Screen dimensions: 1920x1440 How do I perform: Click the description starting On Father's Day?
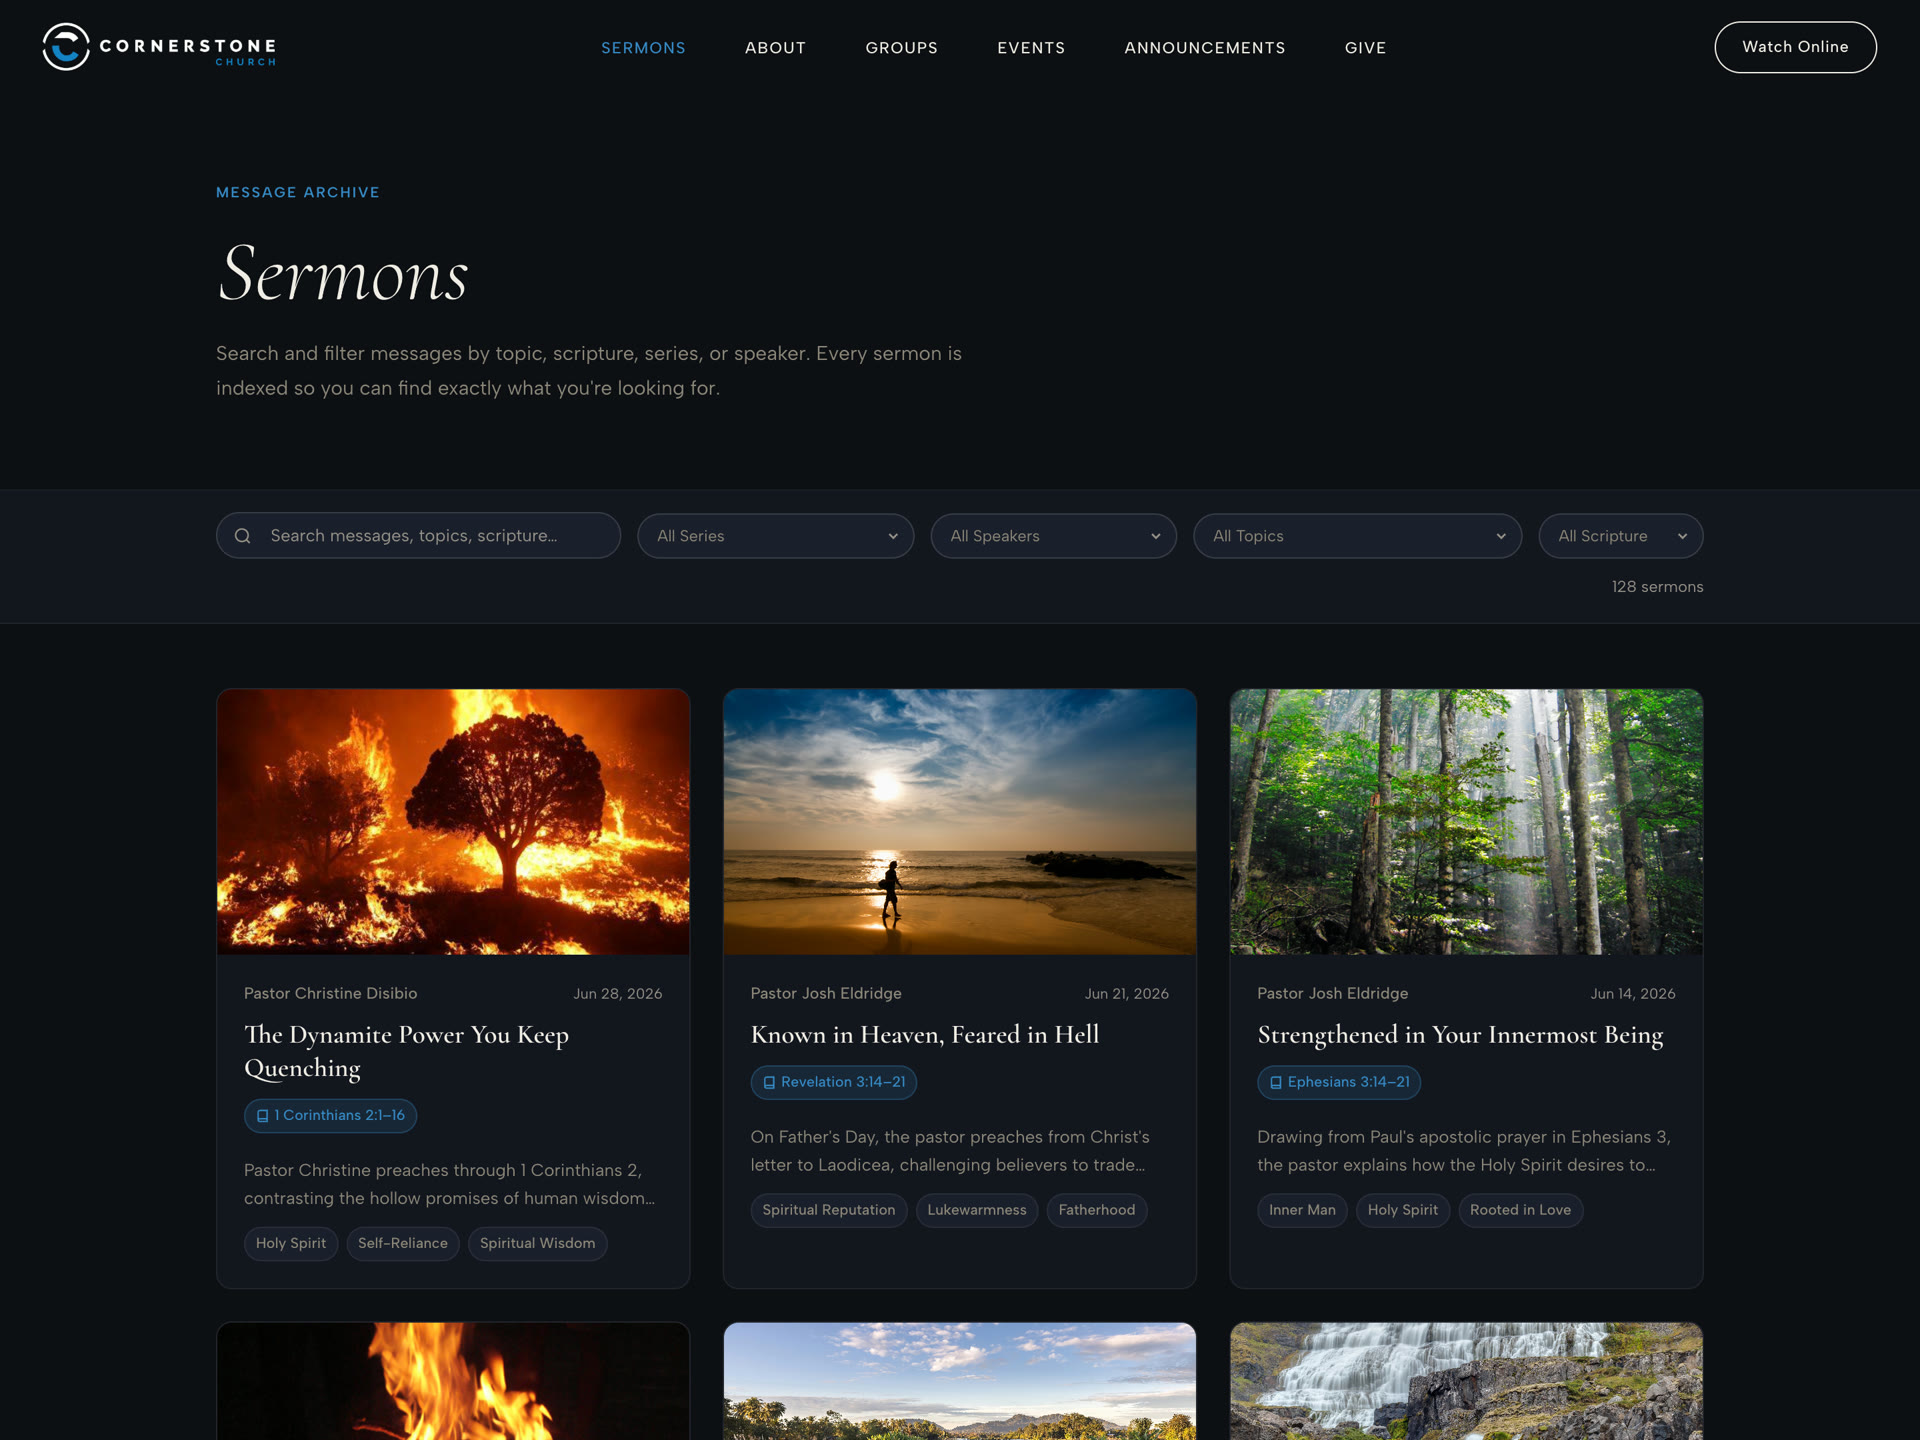point(950,1152)
